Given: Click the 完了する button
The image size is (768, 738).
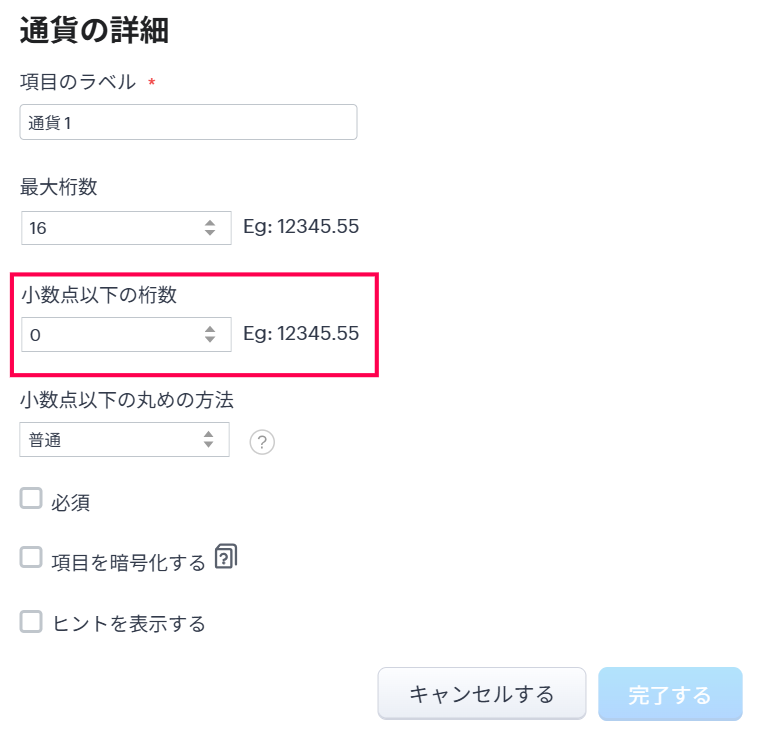Looking at the screenshot, I should coord(670,694).
